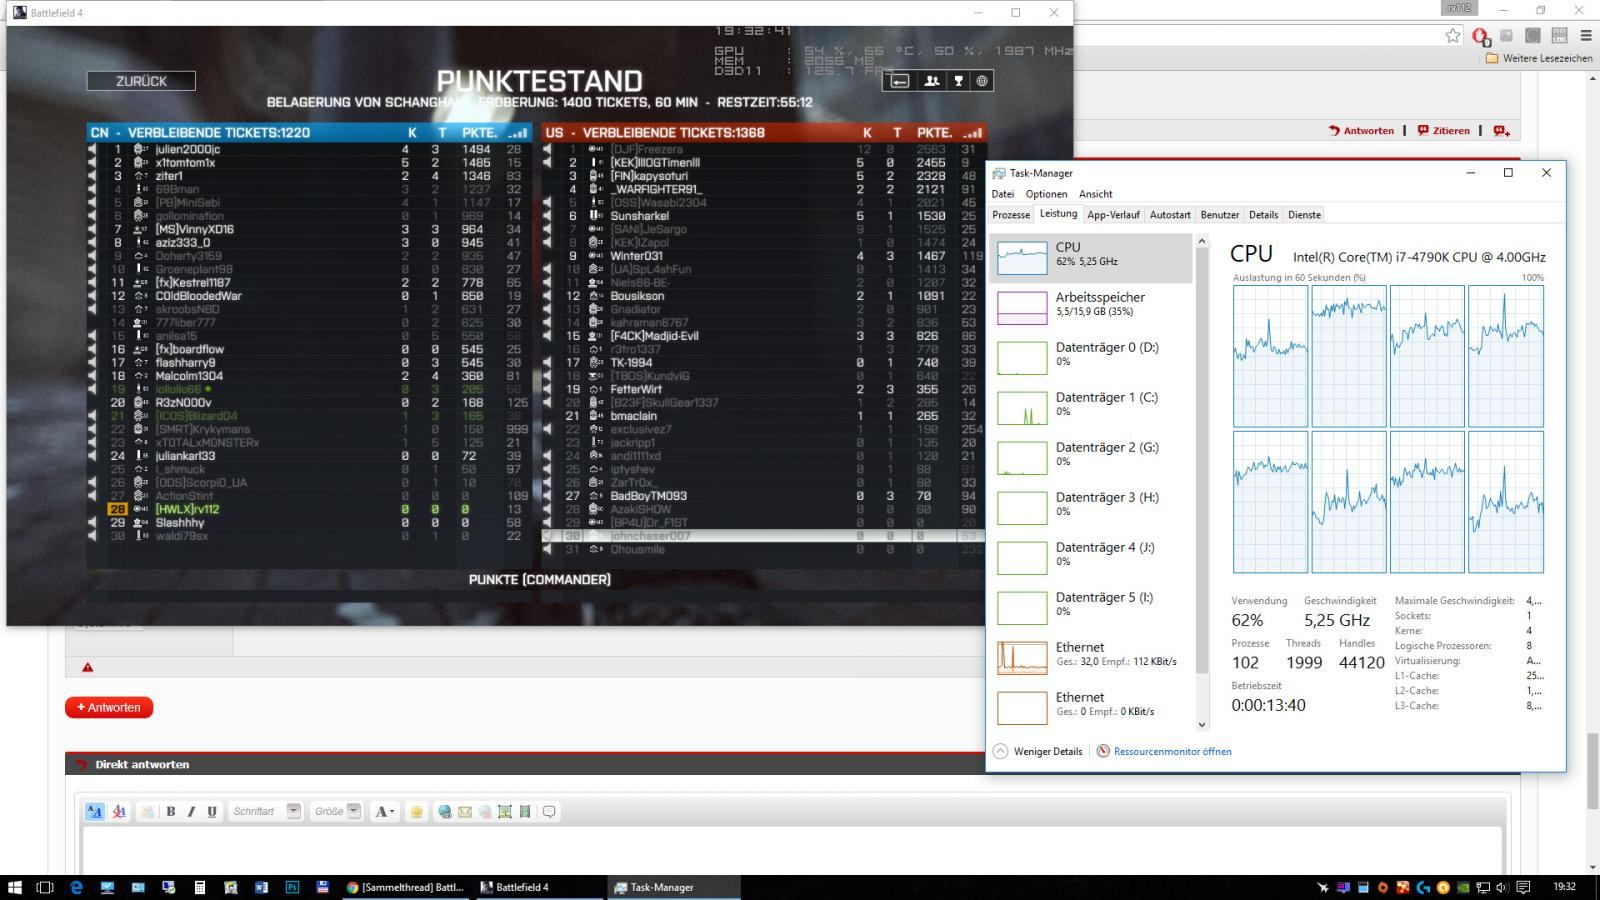Viewport: 1600px width, 900px height.
Task: Switch to the Chrome Sammelthread taskbar button
Action: tap(406, 887)
